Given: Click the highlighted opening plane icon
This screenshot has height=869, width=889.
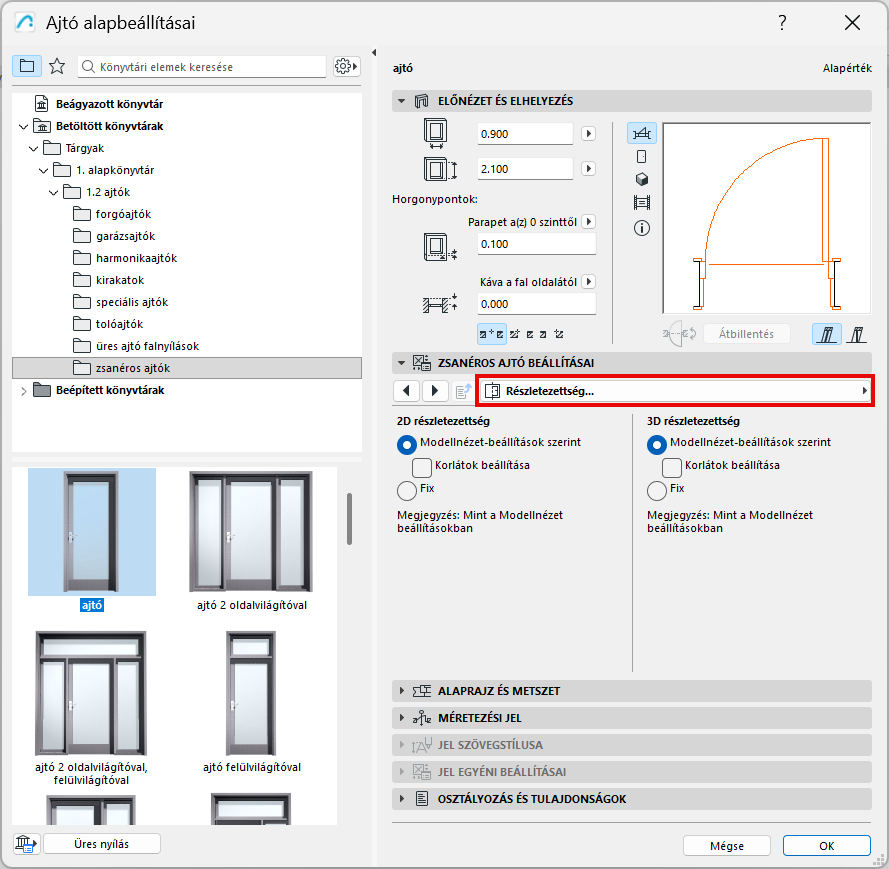Looking at the screenshot, I should point(827,334).
